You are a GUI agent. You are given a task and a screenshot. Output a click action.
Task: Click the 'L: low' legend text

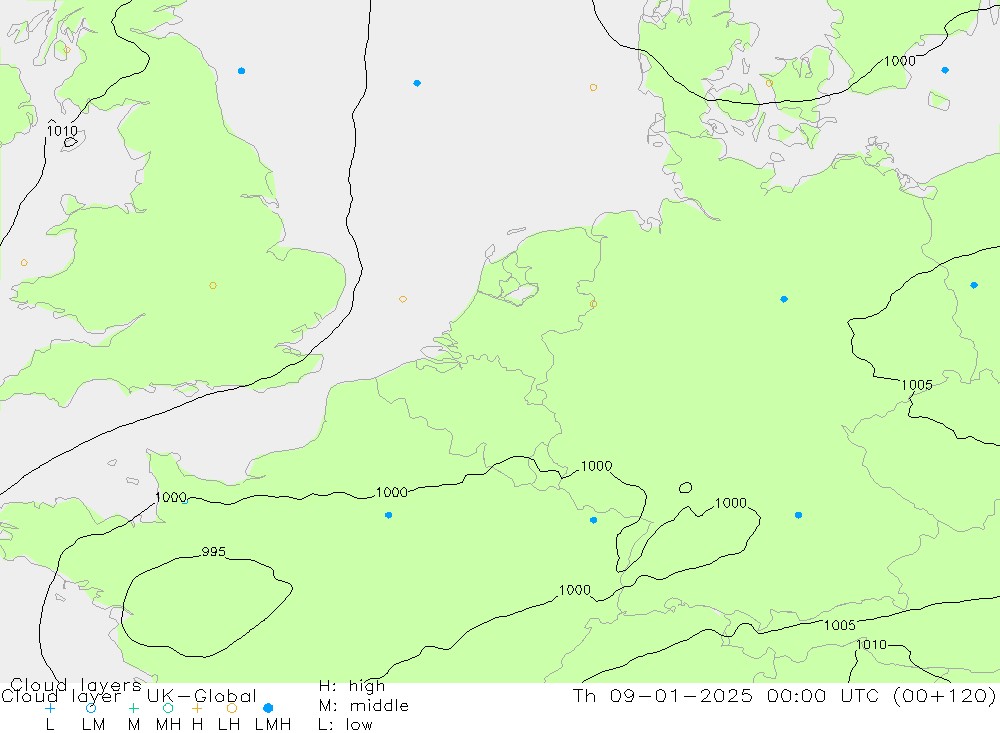click(345, 725)
